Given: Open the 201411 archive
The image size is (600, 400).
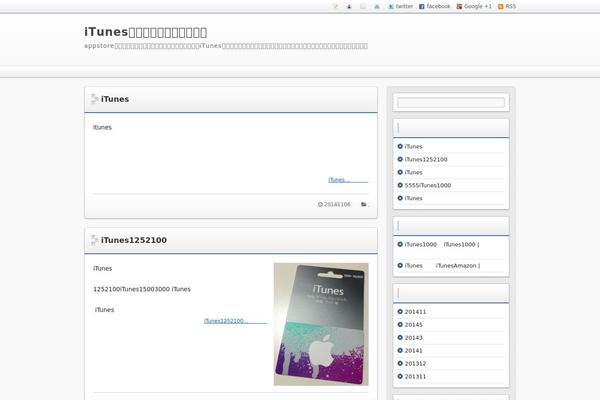Looking at the screenshot, I should pyautogui.click(x=415, y=312).
